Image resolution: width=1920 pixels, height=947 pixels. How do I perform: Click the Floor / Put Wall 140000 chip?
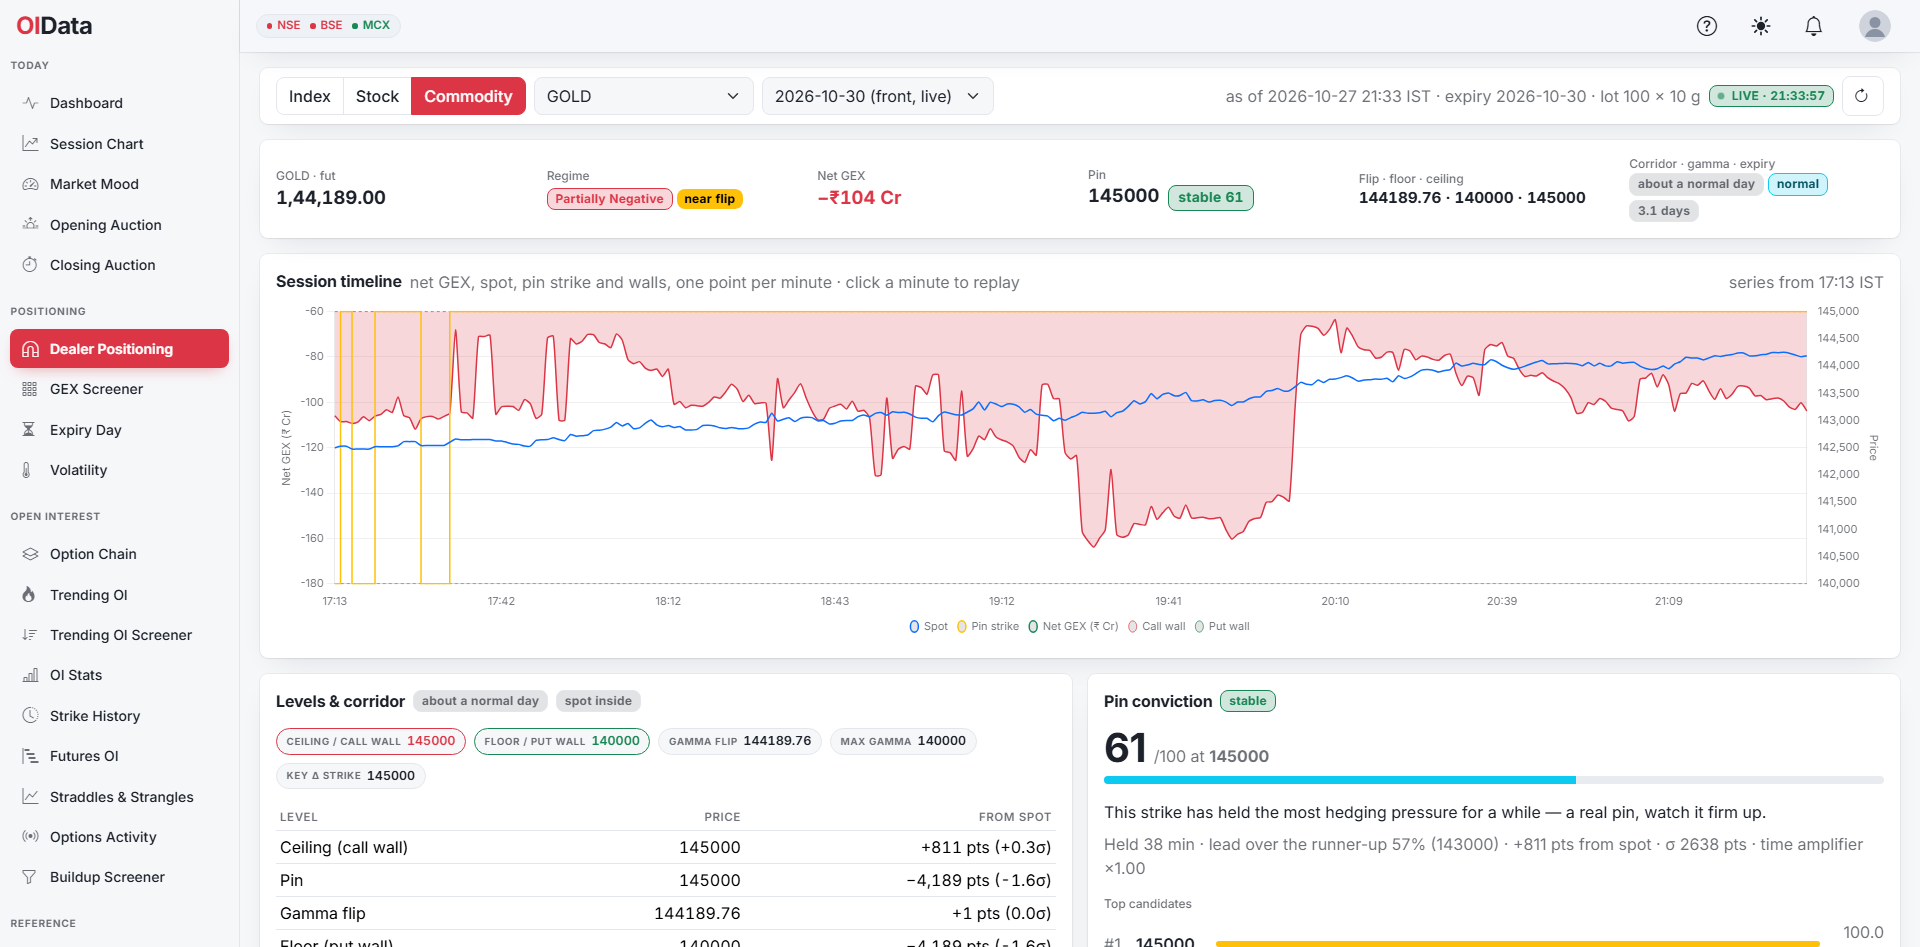point(562,741)
